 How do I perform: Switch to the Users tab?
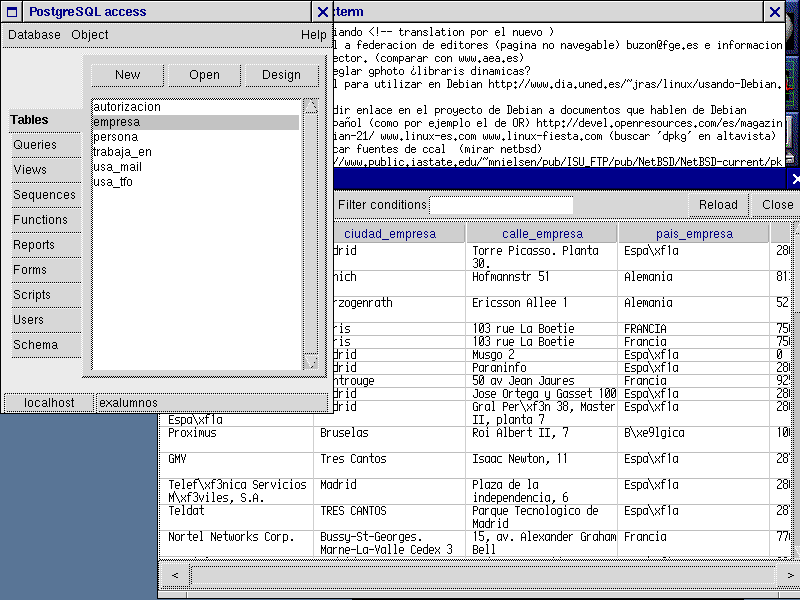(x=46, y=320)
